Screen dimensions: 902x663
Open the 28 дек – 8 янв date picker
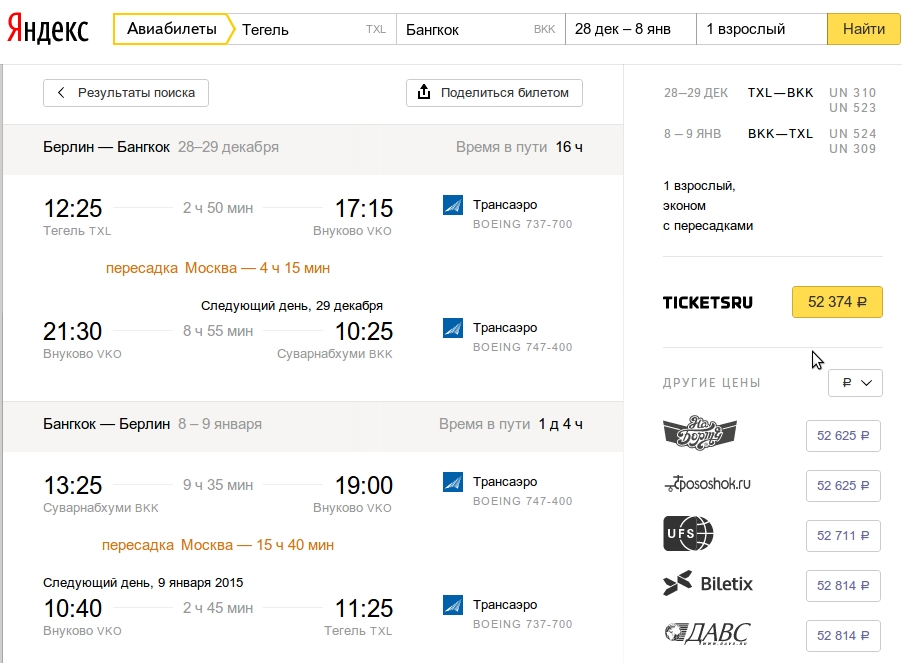point(630,29)
